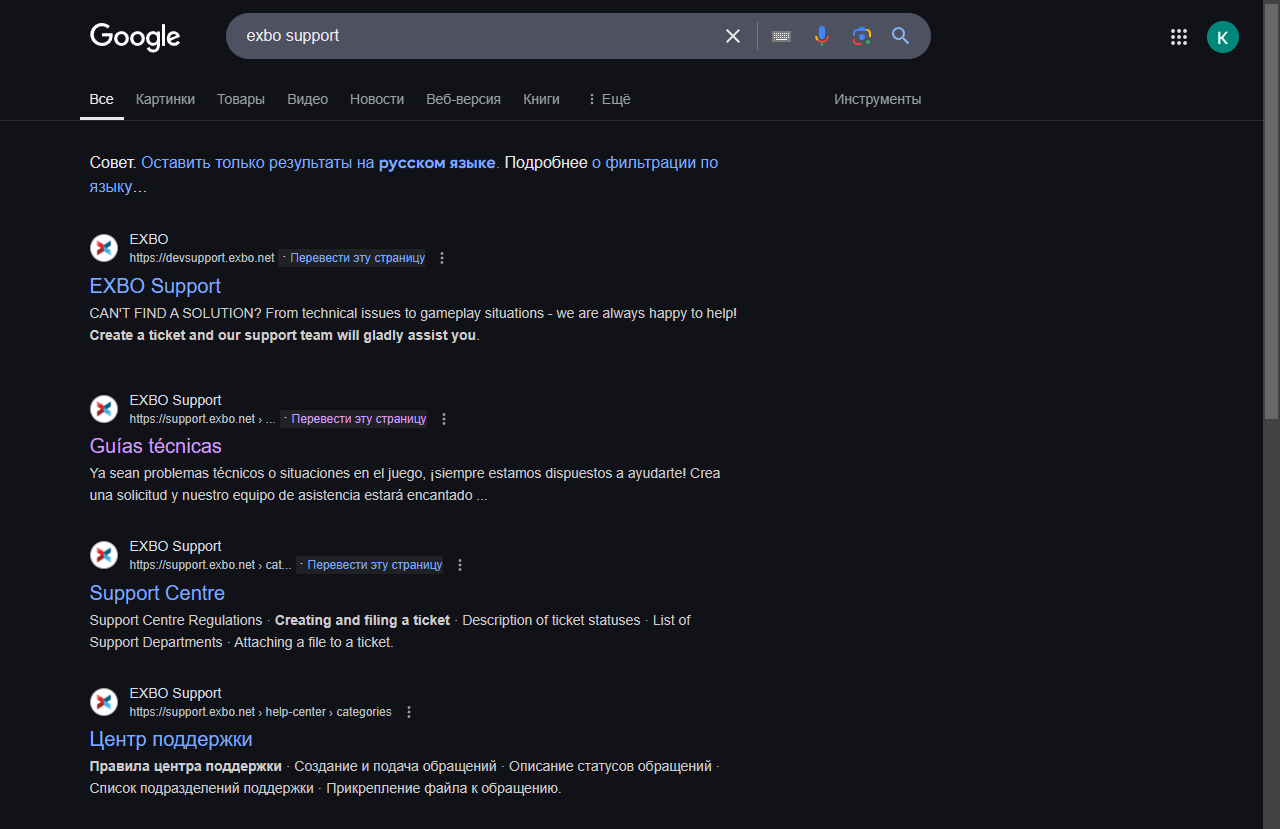1280x829 pixels.
Task: Switch to the Товары tab
Action: click(241, 99)
